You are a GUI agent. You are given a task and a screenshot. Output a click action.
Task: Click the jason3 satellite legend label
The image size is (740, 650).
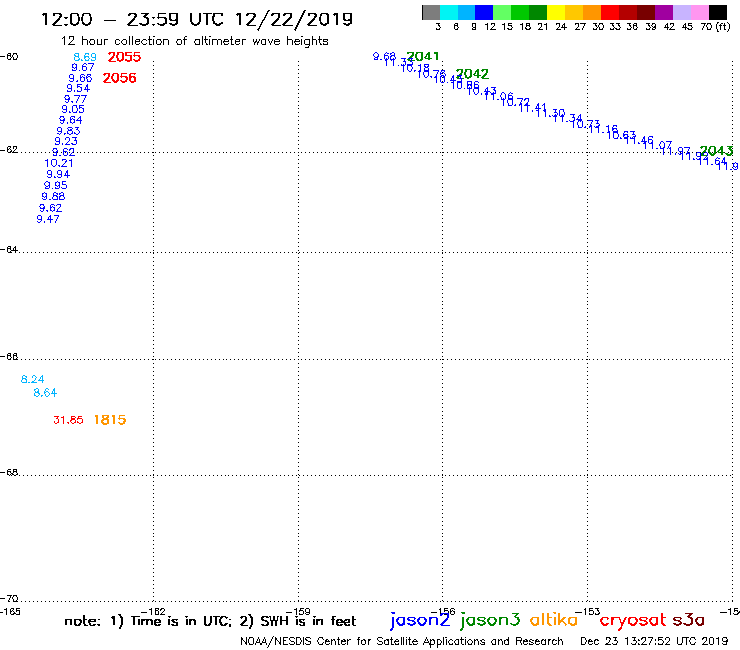(x=490, y=620)
